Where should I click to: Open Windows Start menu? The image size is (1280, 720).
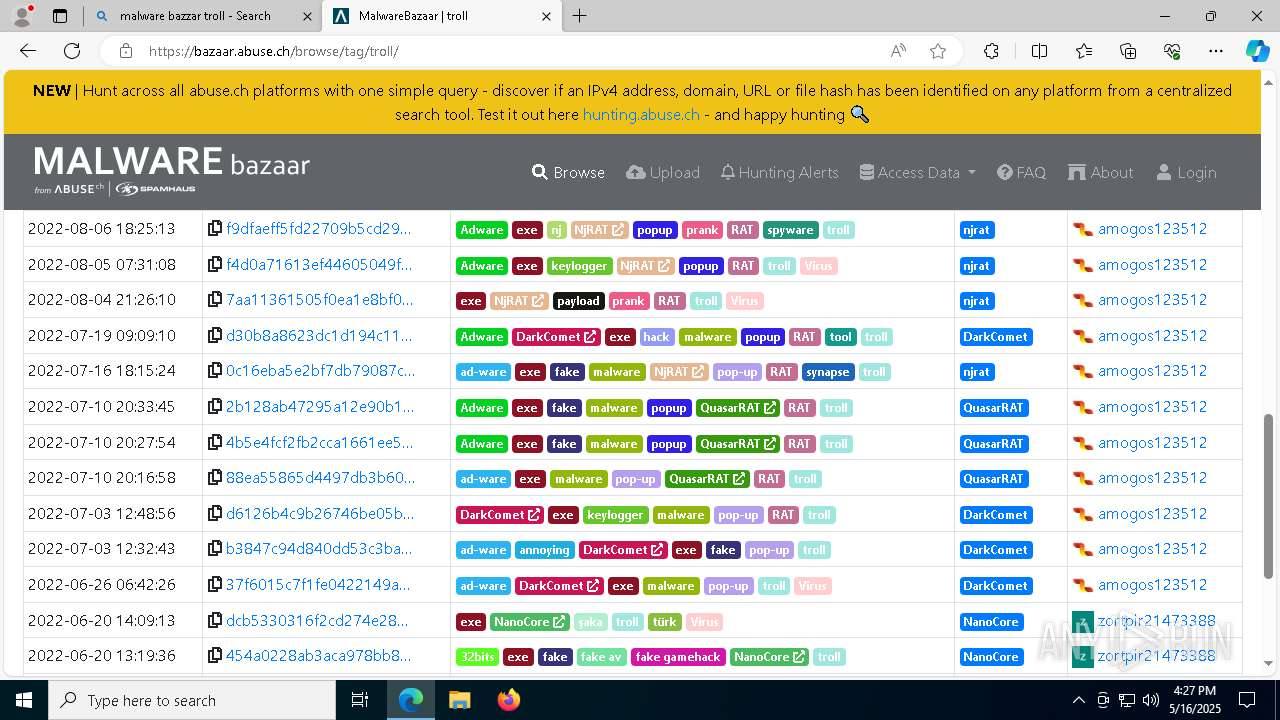click(24, 700)
